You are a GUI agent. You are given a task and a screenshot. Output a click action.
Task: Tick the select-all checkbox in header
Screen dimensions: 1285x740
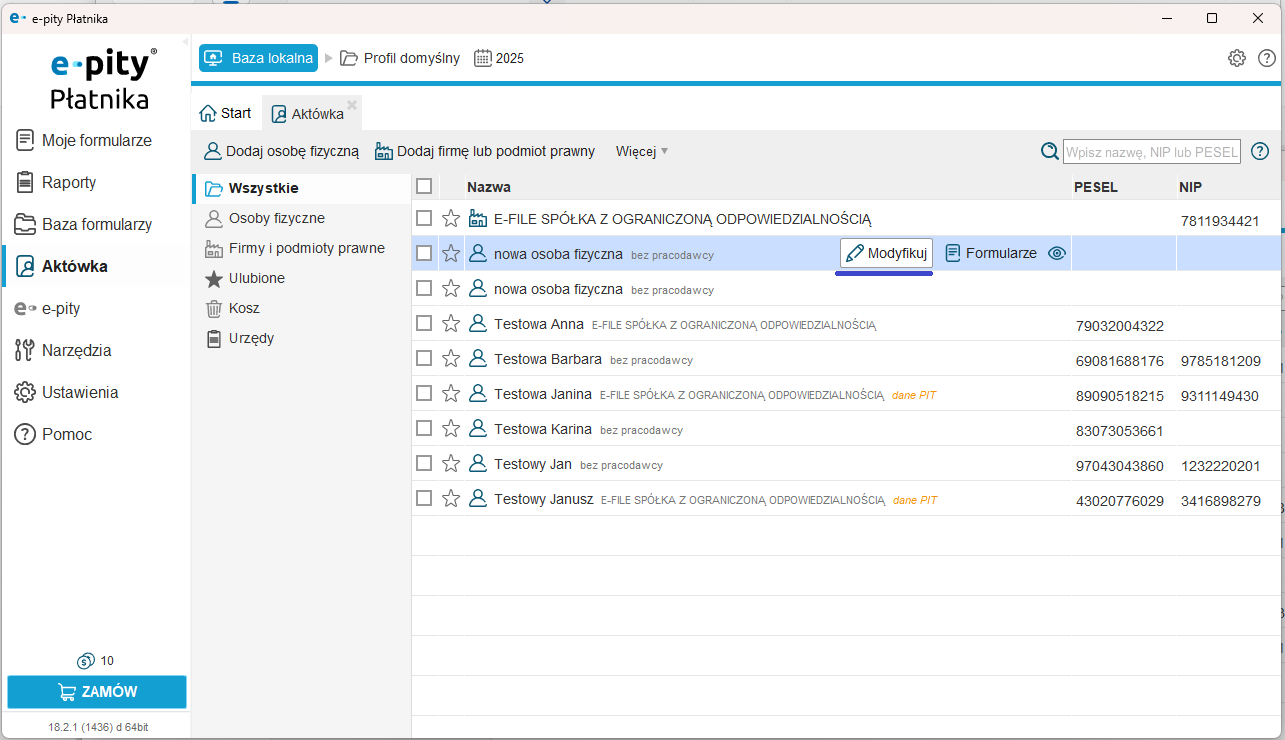(424, 186)
